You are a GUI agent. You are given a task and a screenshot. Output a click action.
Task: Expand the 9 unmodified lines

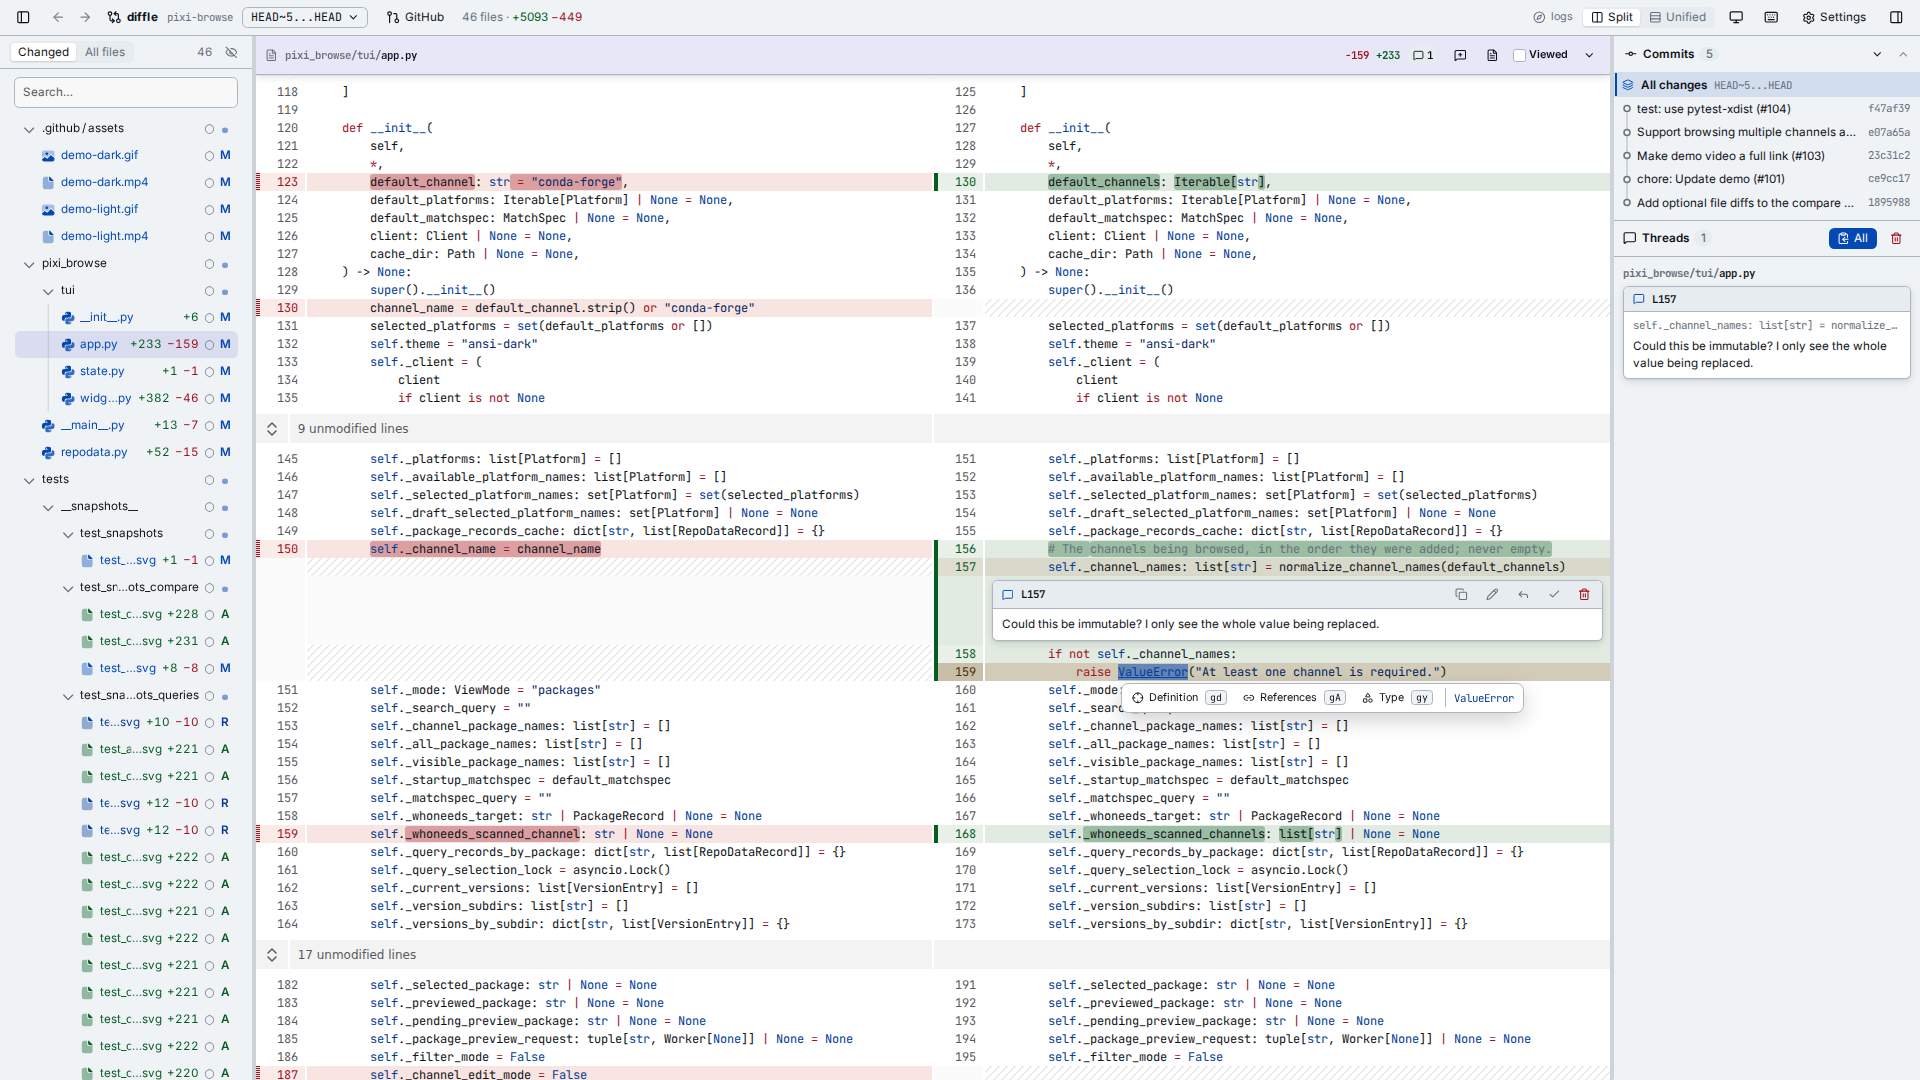[x=272, y=429]
